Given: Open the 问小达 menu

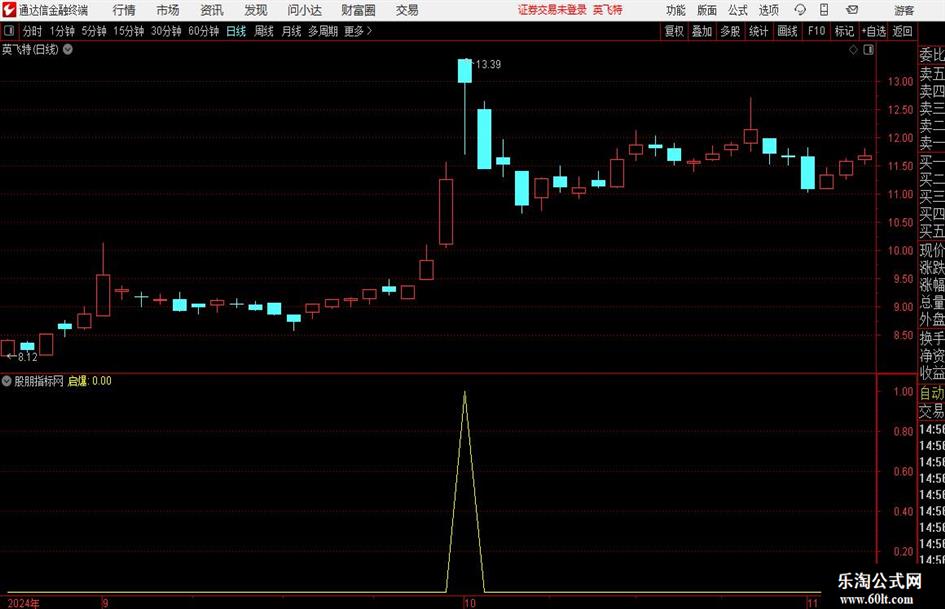Looking at the screenshot, I should pos(304,10).
